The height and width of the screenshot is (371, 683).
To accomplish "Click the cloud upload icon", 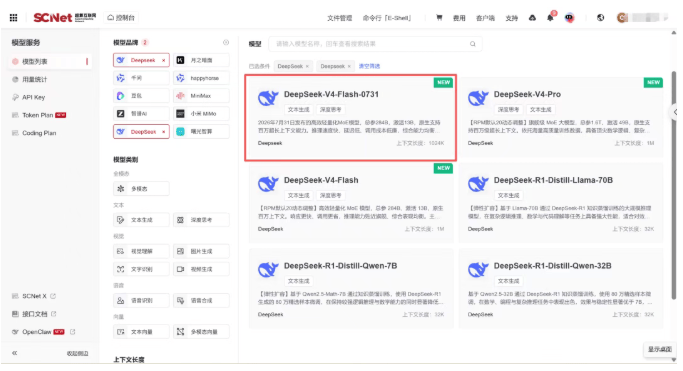I will click(532, 18).
